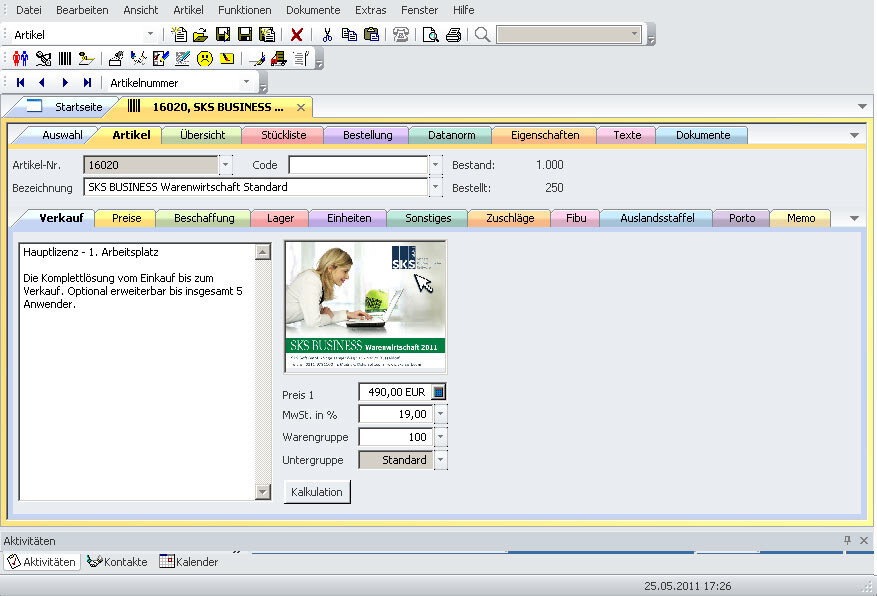Viewport: 877px width, 596px height.
Task: Open addresses with red and blue people icon
Action: pos(21,58)
